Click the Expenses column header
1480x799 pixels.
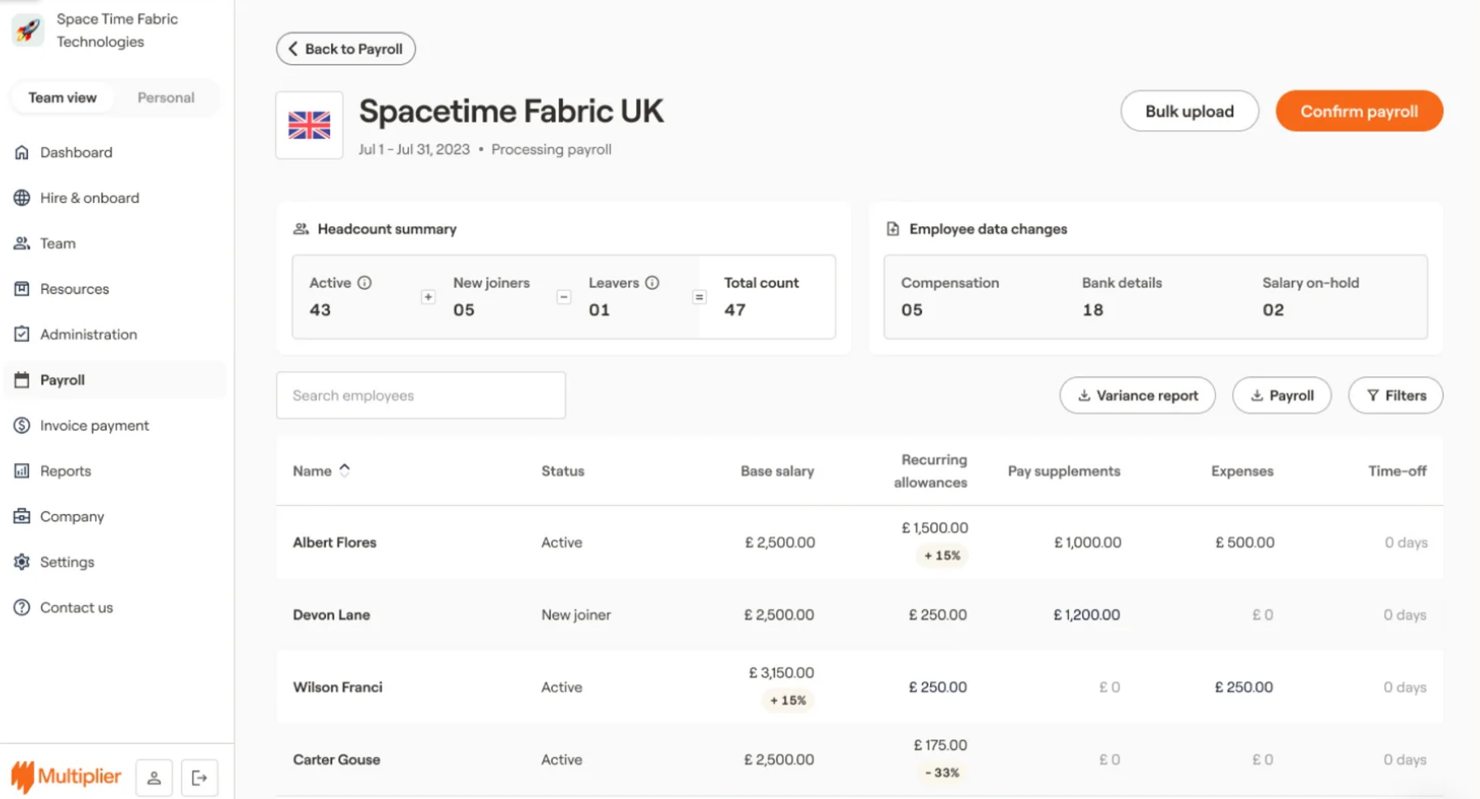(1242, 471)
